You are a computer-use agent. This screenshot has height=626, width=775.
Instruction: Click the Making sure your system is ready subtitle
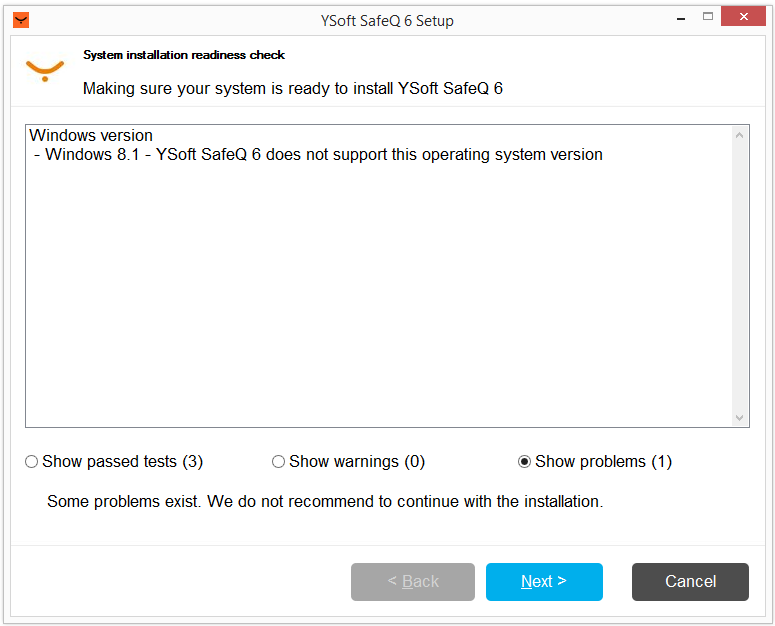click(x=292, y=88)
